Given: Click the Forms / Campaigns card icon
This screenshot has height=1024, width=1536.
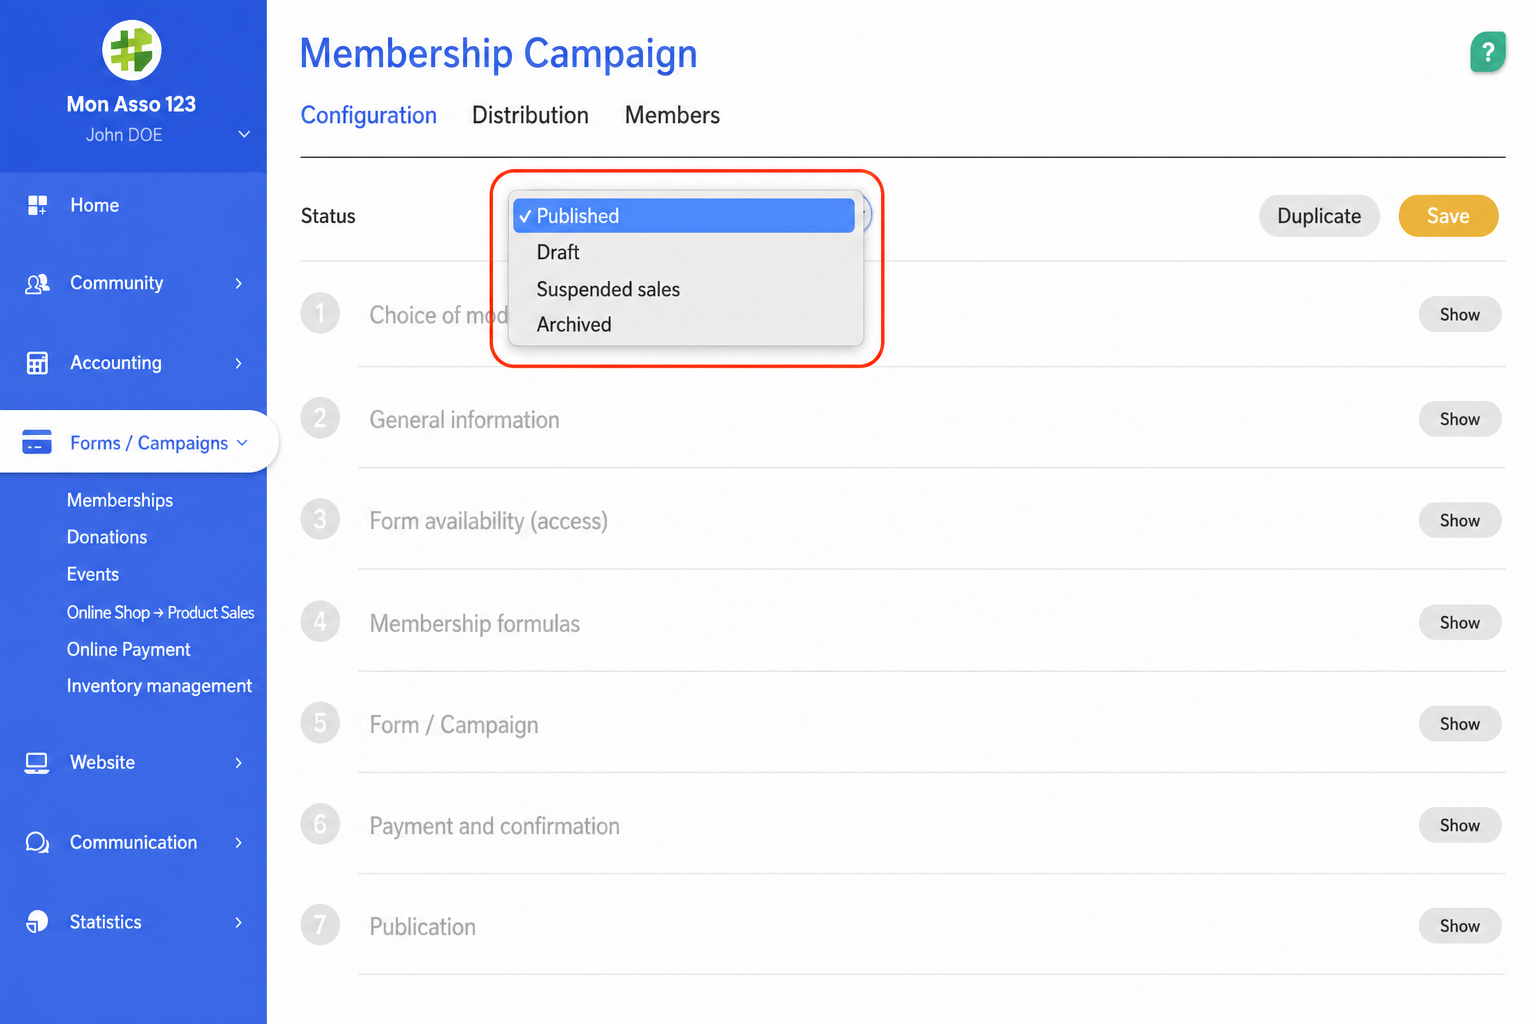Looking at the screenshot, I should pos(37,442).
